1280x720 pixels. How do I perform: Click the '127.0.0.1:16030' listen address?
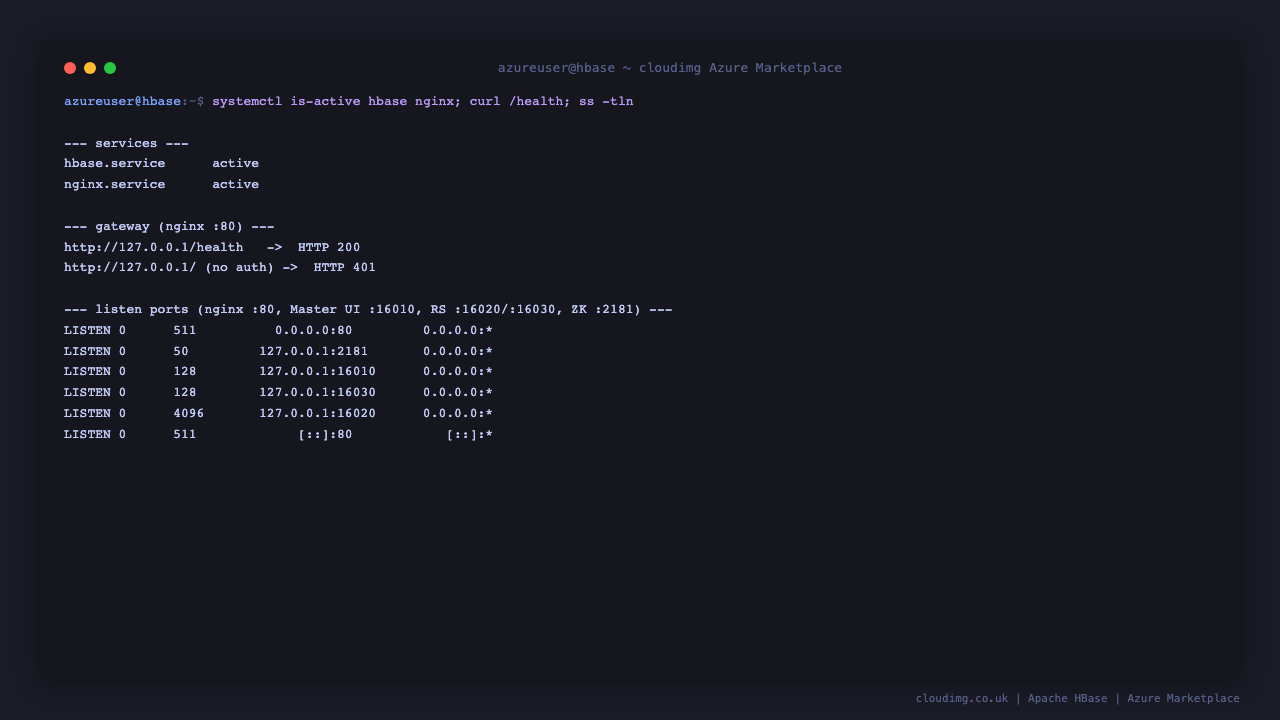(x=318, y=393)
